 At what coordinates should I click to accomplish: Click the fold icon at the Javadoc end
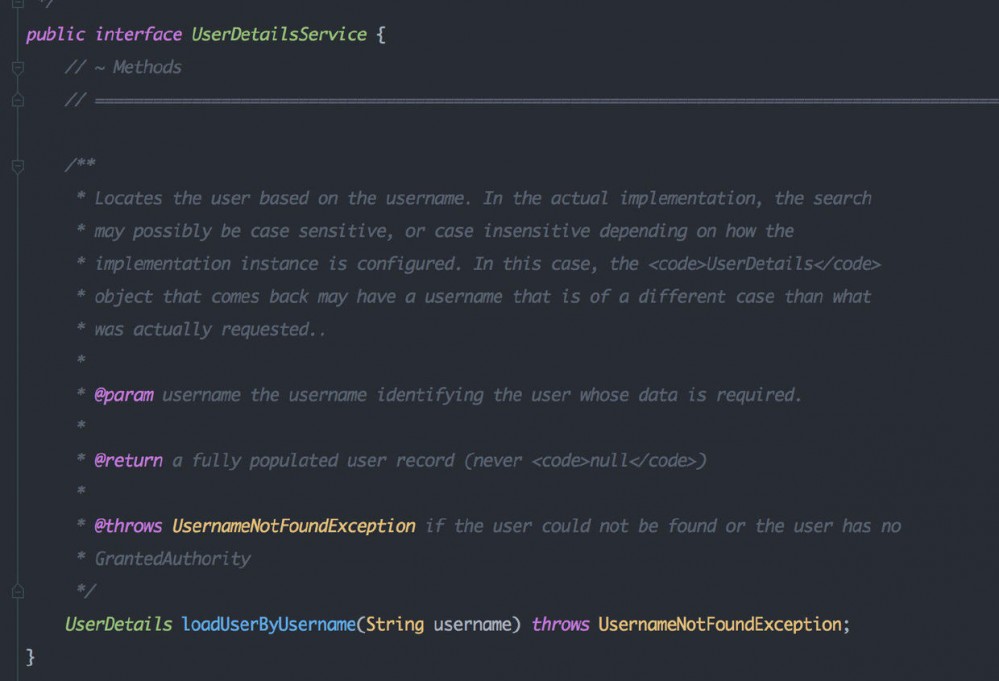tap(16, 590)
